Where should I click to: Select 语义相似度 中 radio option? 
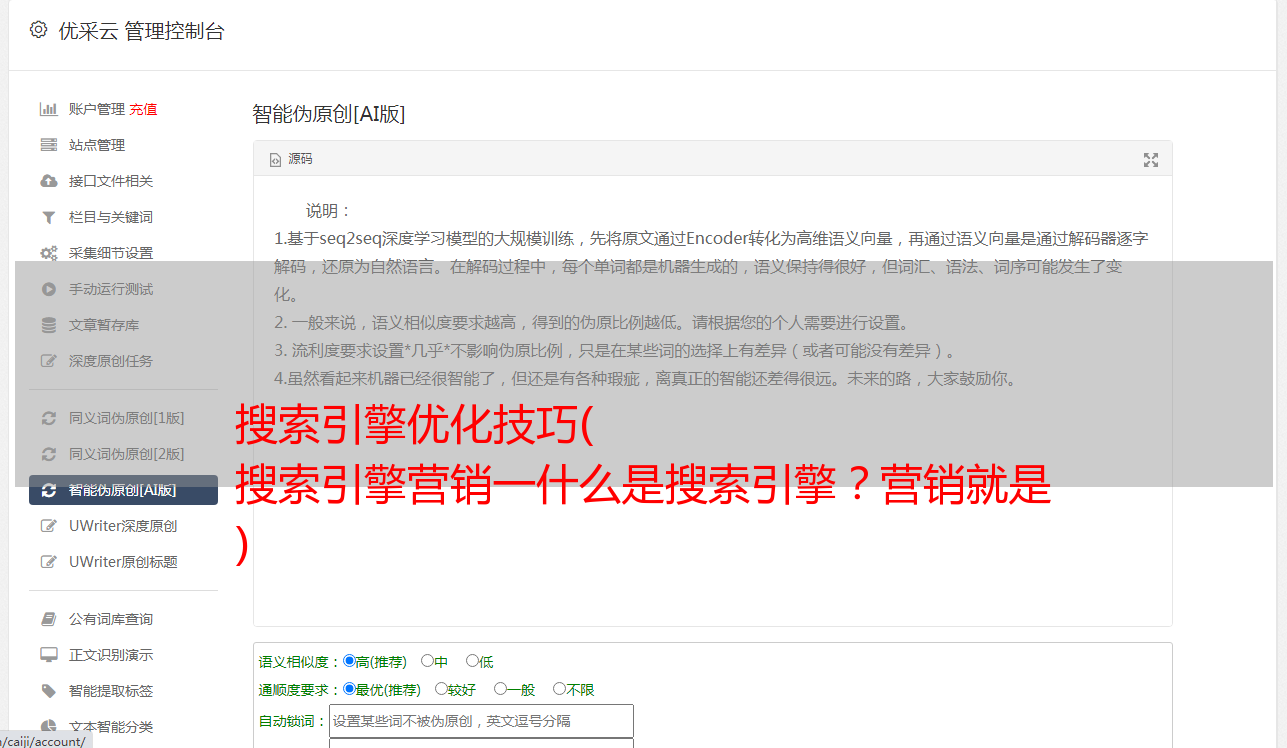[x=427, y=661]
